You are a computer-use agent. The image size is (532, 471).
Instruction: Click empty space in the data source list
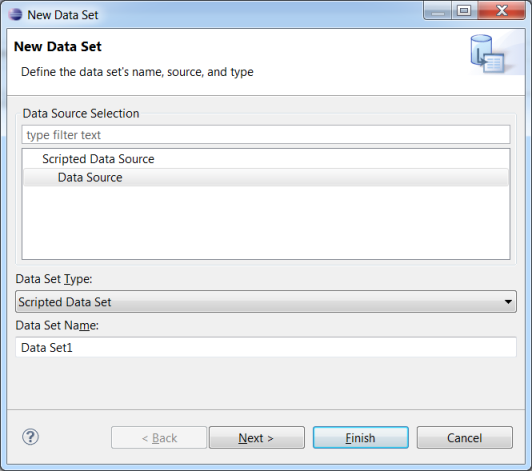(x=266, y=222)
